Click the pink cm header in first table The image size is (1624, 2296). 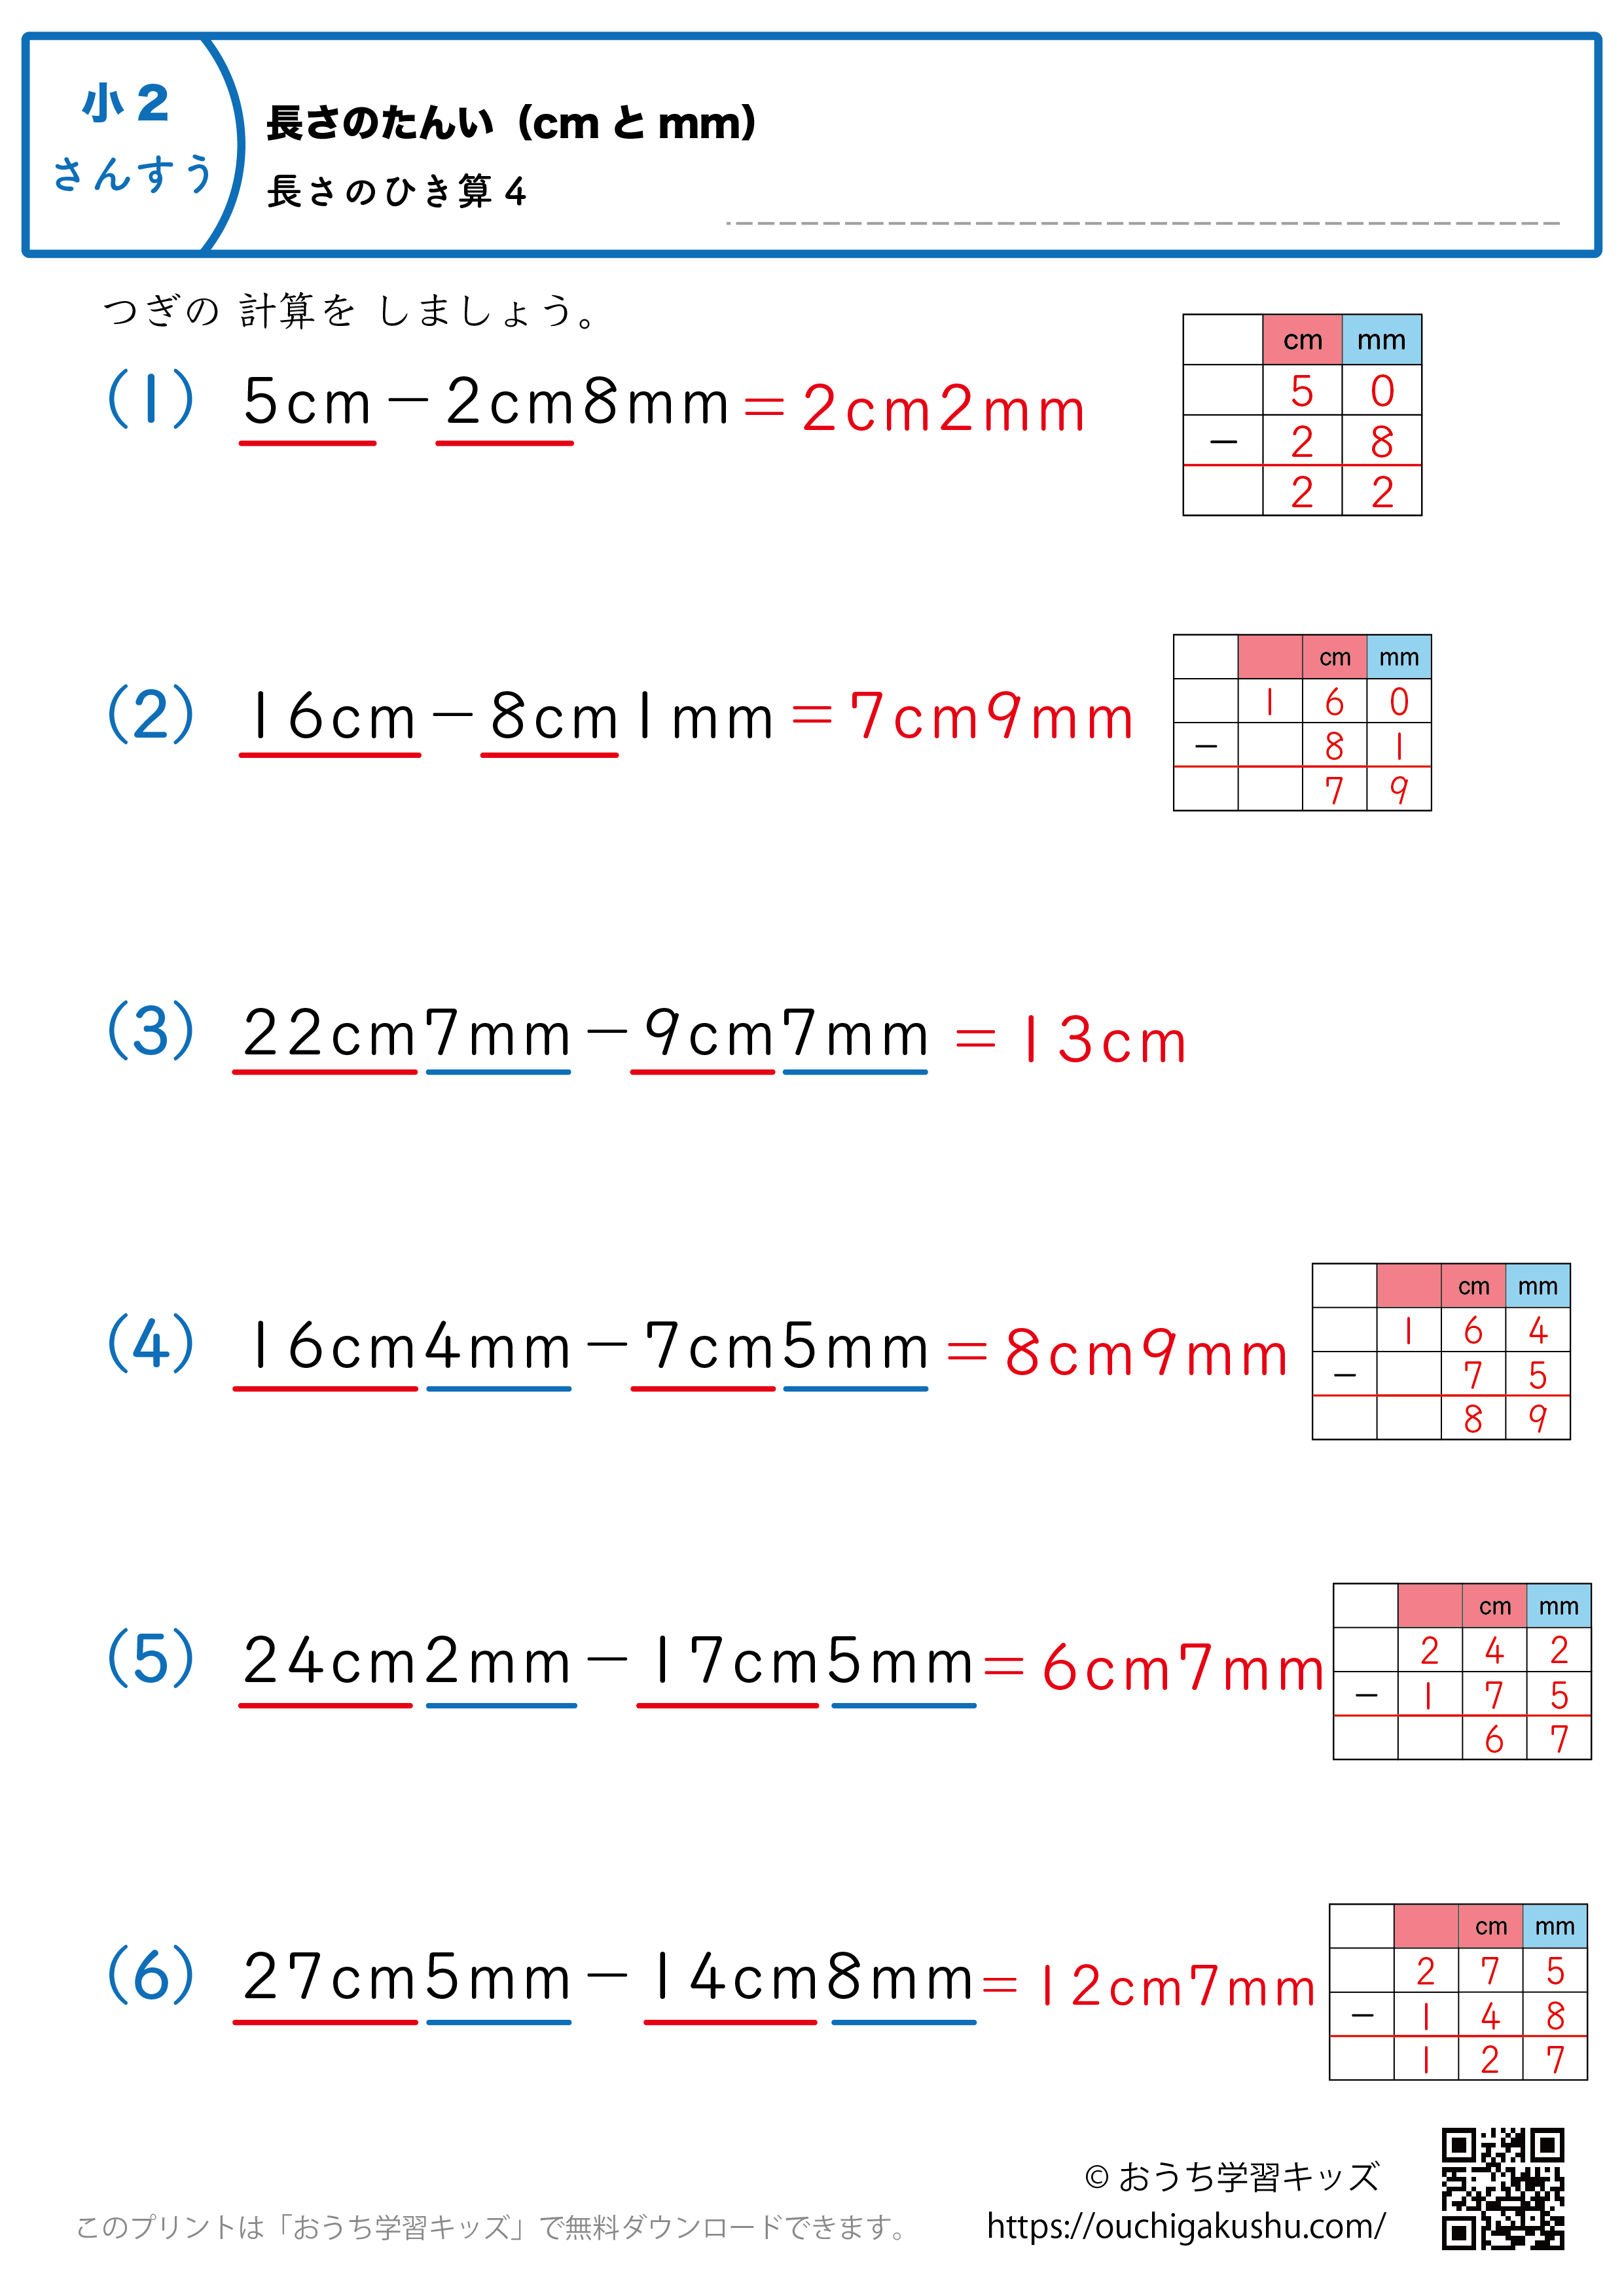point(1302,340)
